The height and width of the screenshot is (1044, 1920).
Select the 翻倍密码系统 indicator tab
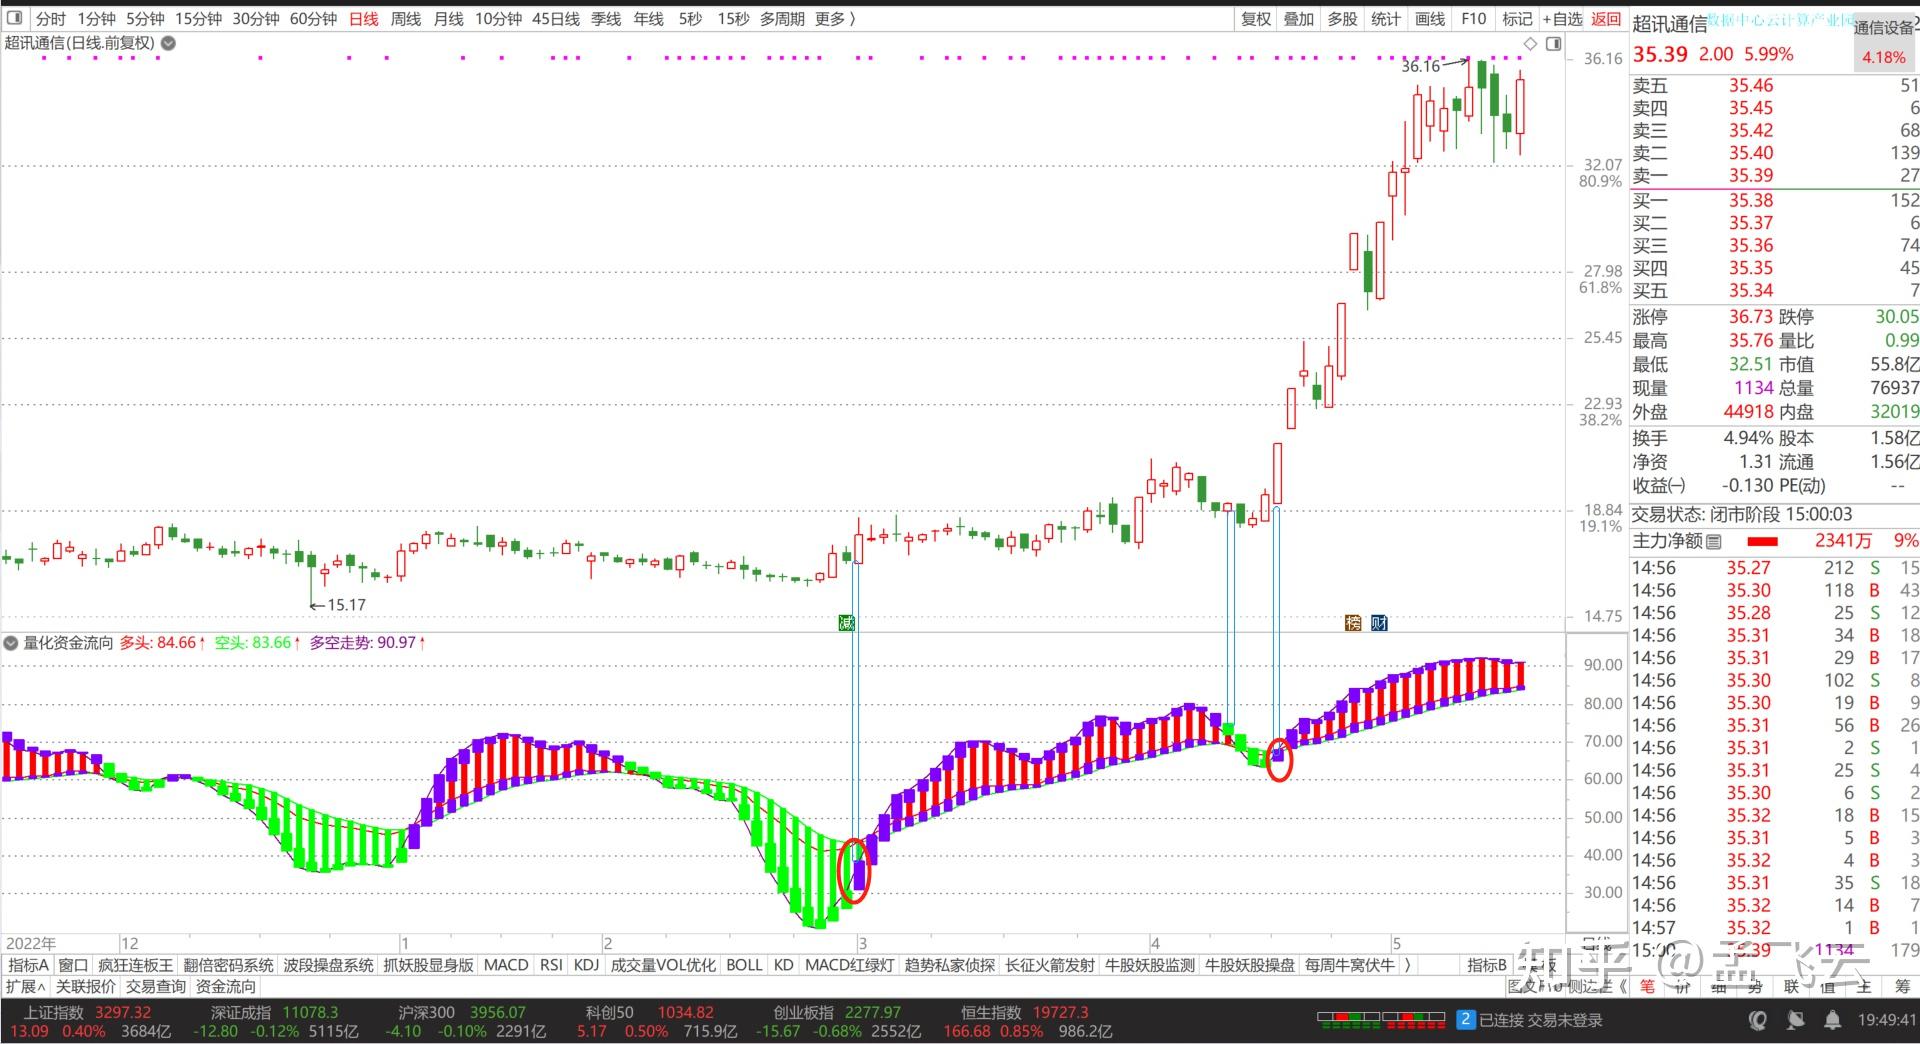228,965
